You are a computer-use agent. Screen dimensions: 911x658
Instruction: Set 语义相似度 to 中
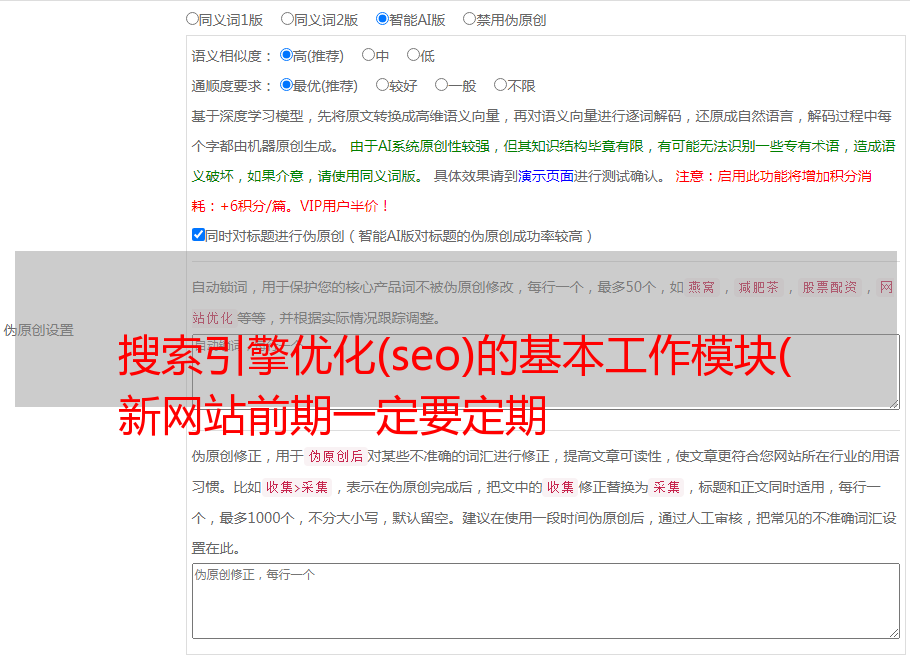click(368, 55)
